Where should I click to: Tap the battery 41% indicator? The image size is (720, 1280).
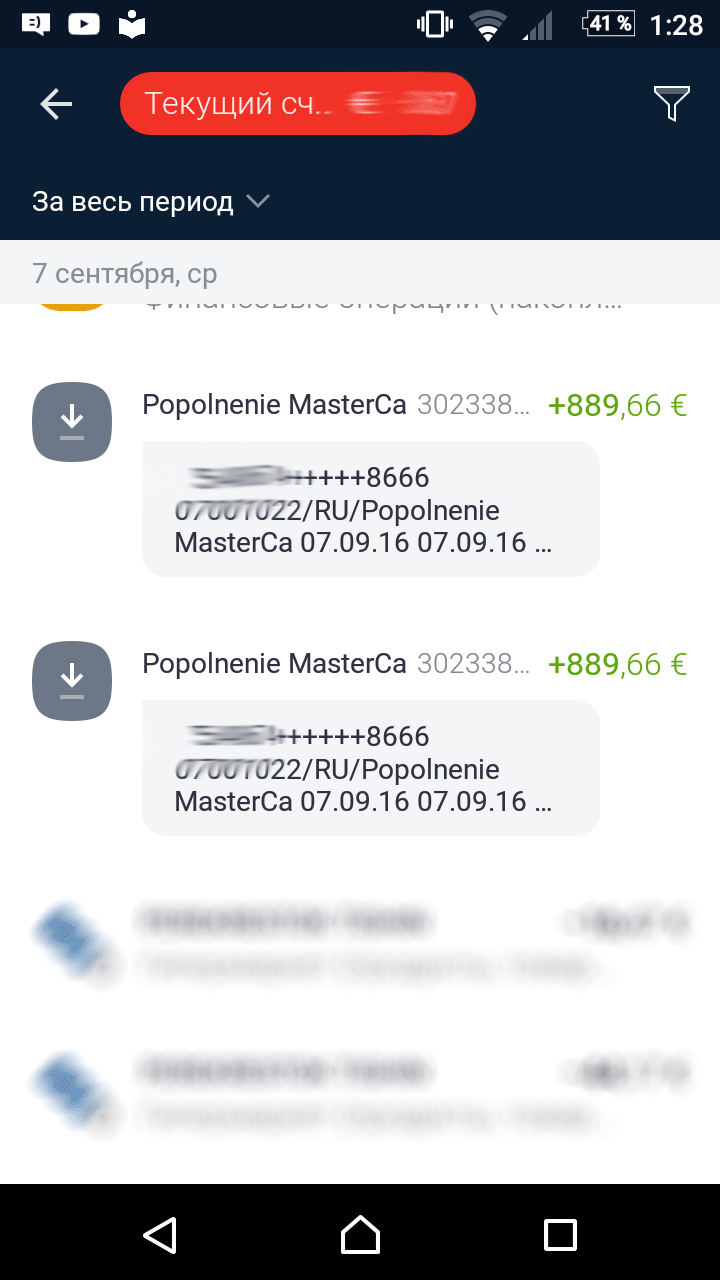[x=609, y=24]
